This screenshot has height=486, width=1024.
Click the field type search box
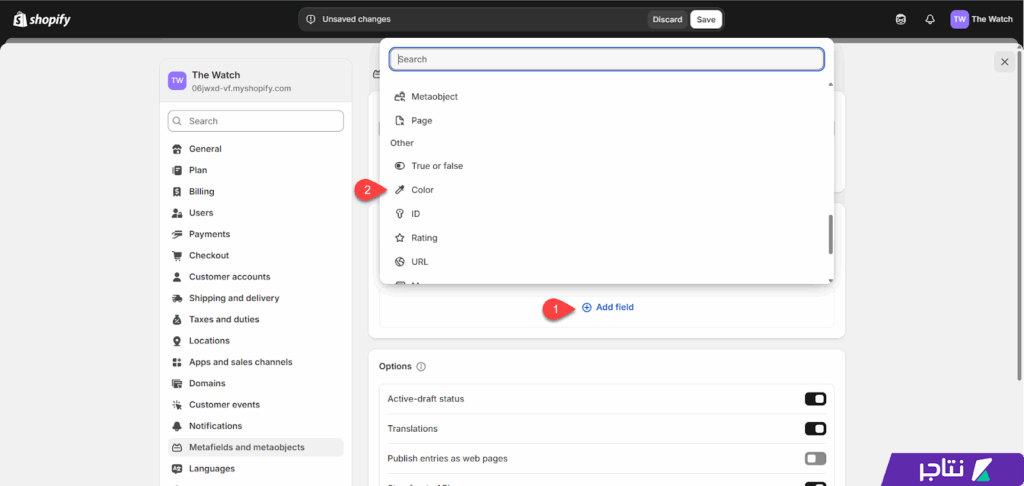pyautogui.click(x=607, y=59)
